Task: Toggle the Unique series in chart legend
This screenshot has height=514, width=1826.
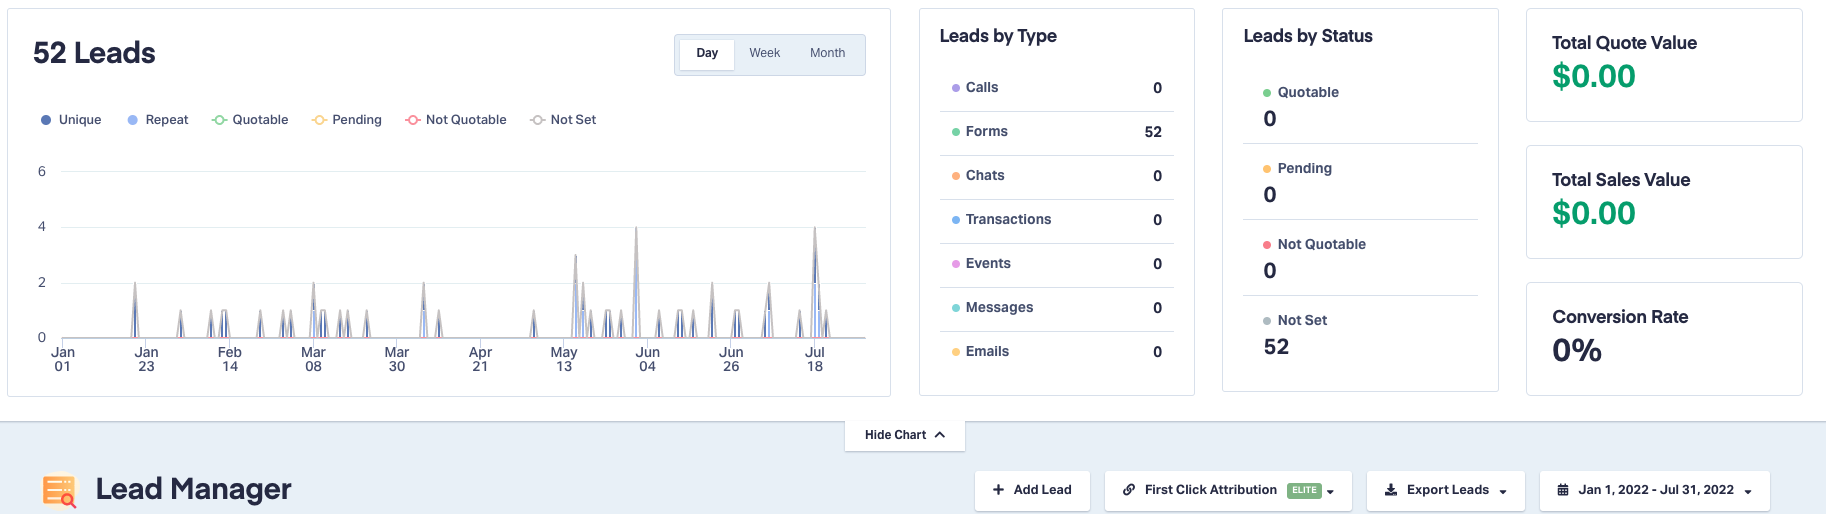Action: pyautogui.click(x=71, y=120)
